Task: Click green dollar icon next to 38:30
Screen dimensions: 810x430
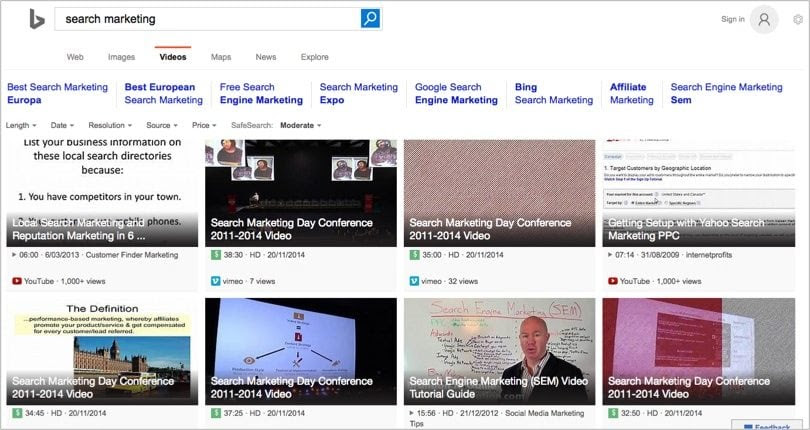Action: [x=215, y=255]
